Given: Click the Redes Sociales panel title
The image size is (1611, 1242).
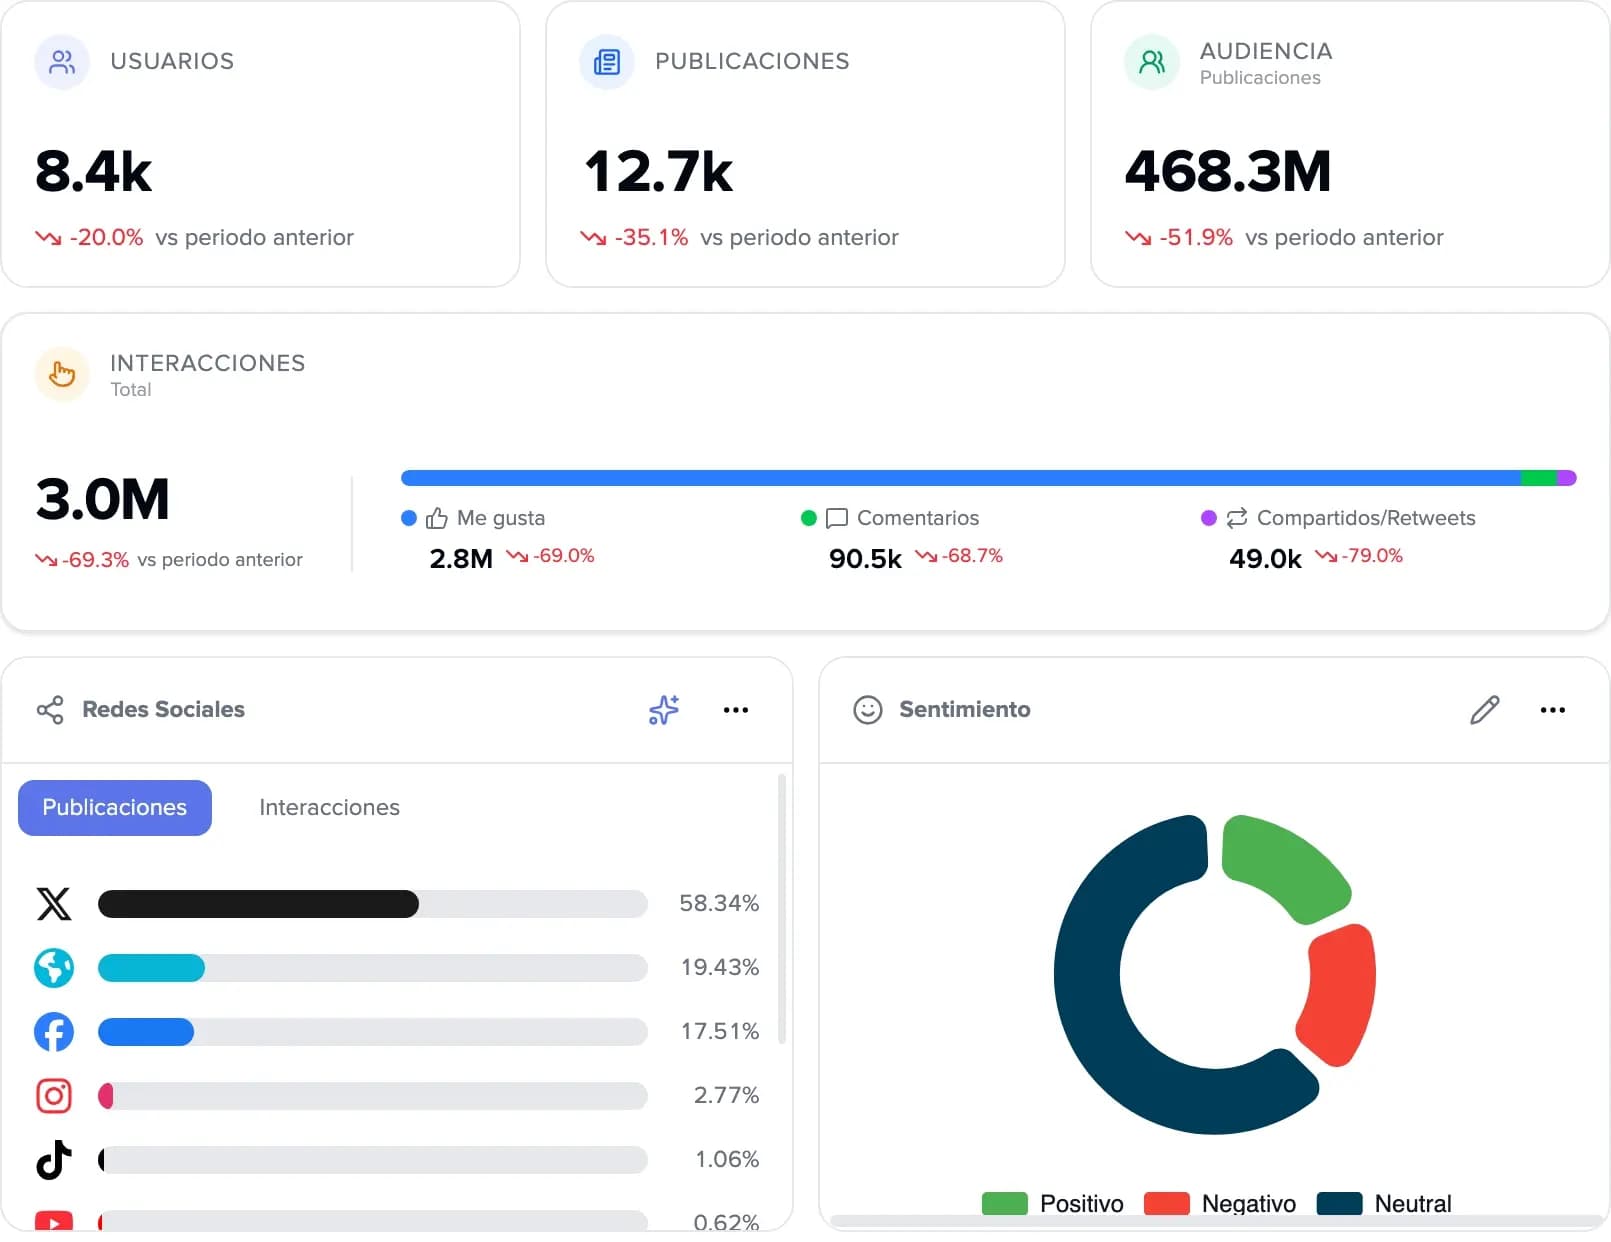Looking at the screenshot, I should tap(163, 710).
